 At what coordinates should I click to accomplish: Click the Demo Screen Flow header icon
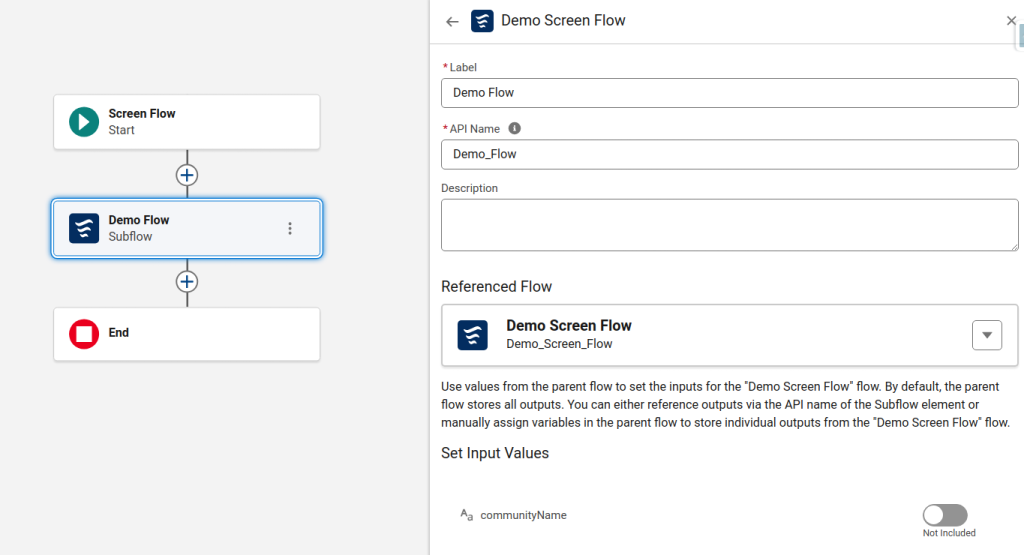[x=482, y=21]
